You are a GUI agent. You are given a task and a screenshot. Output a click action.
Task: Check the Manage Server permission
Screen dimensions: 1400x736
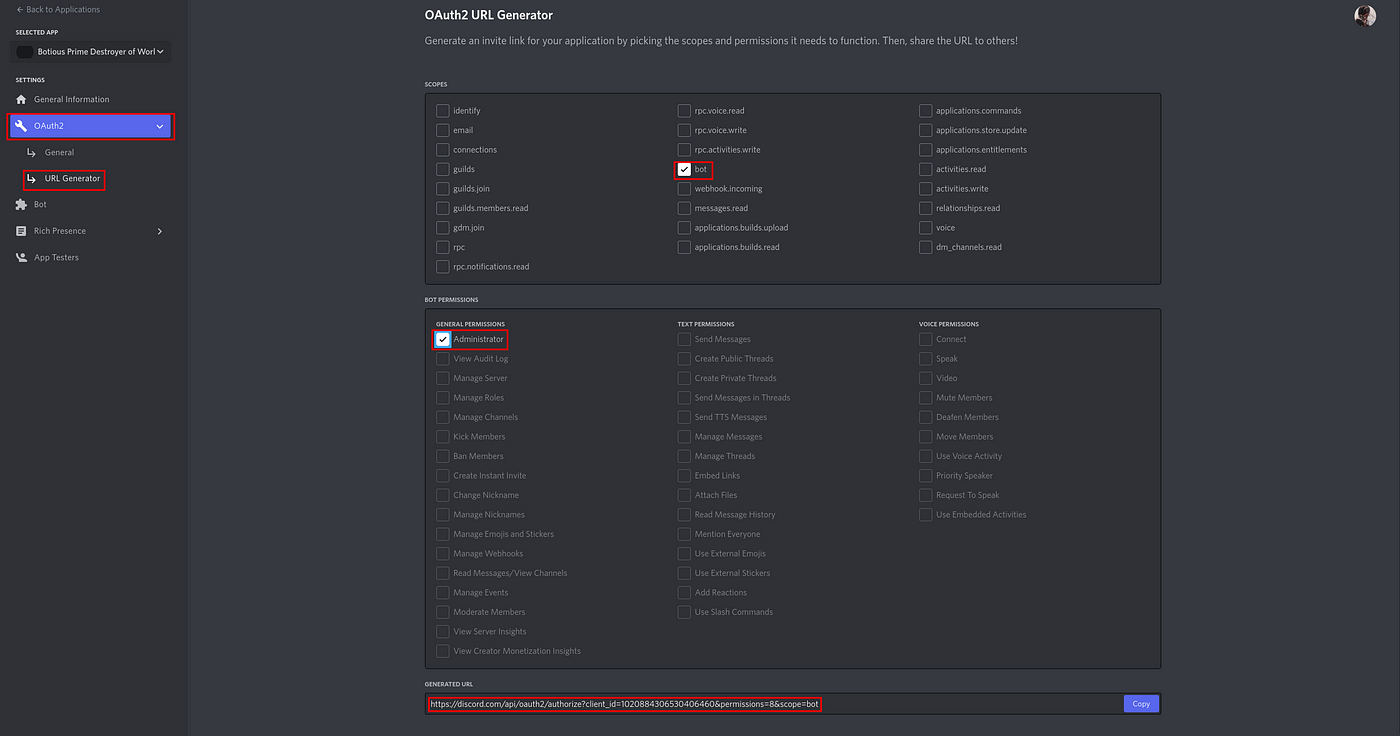442,378
